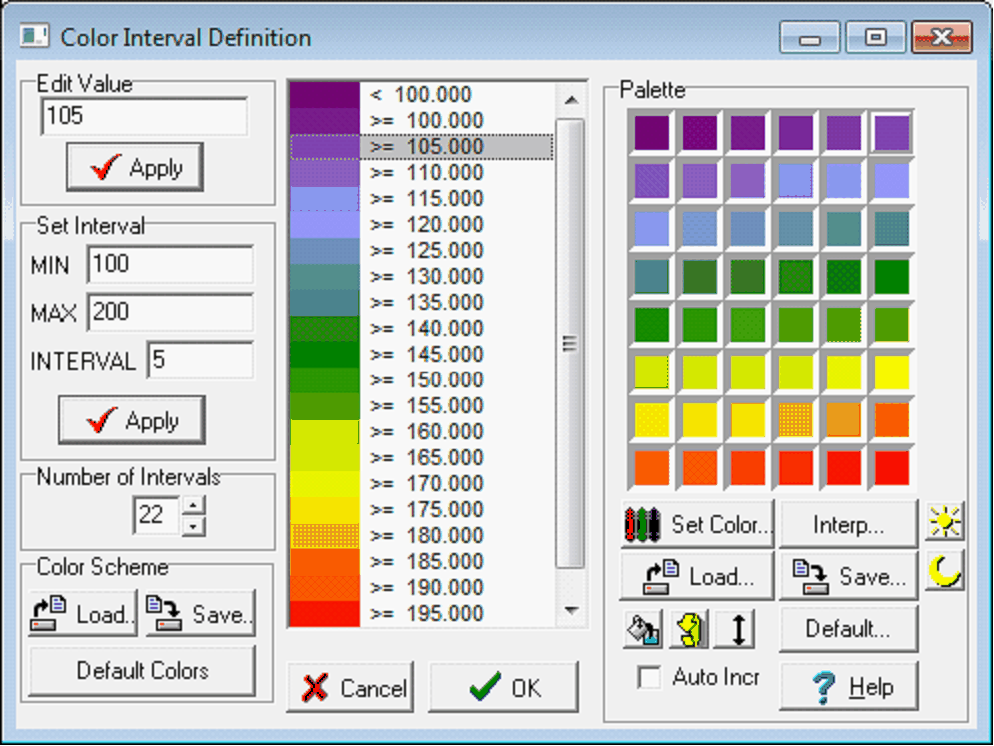
Task: Save the palette with Save button
Action: point(848,577)
